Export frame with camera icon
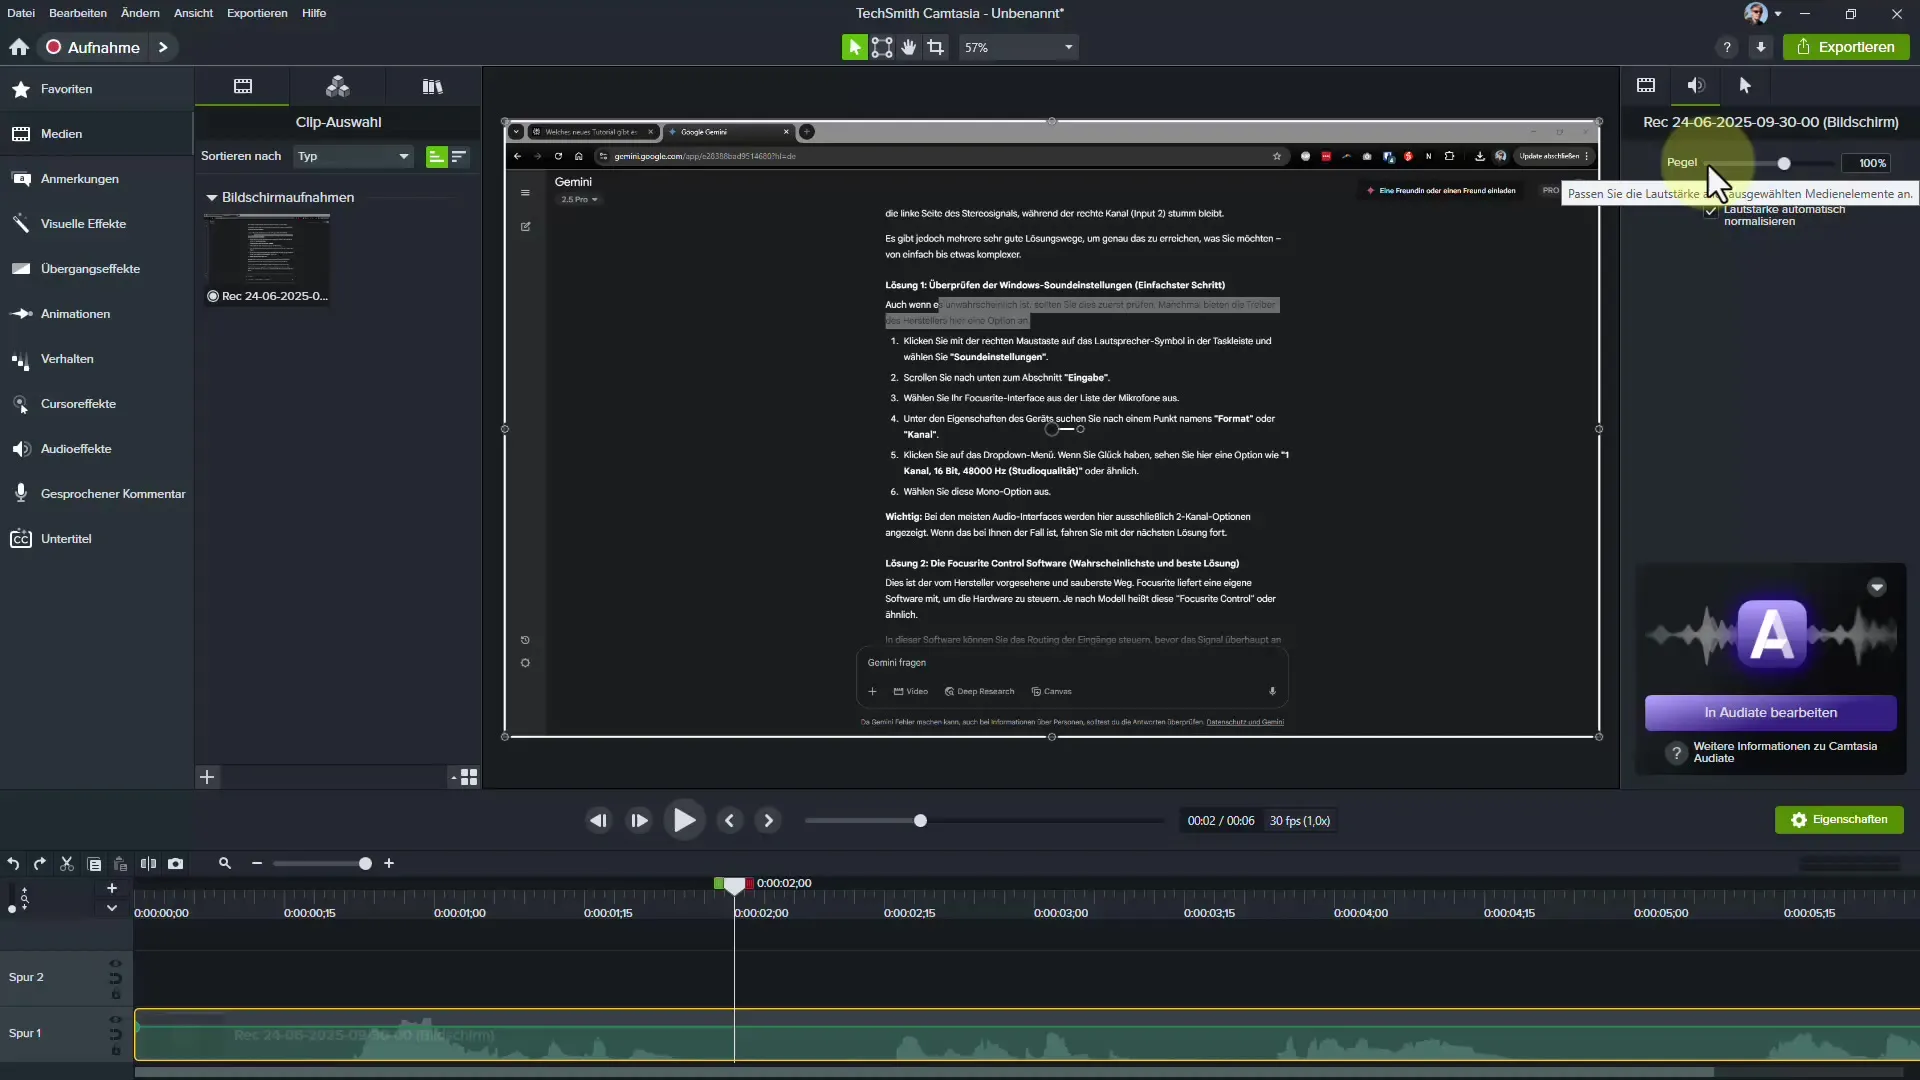 176,864
